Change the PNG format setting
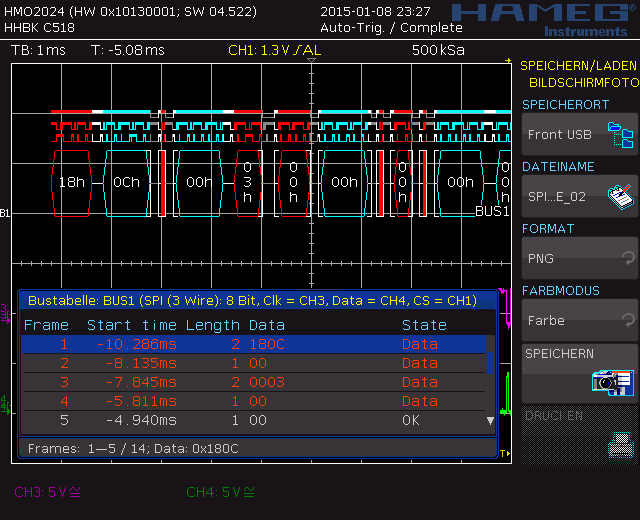The width and height of the screenshot is (640, 520). [580, 258]
